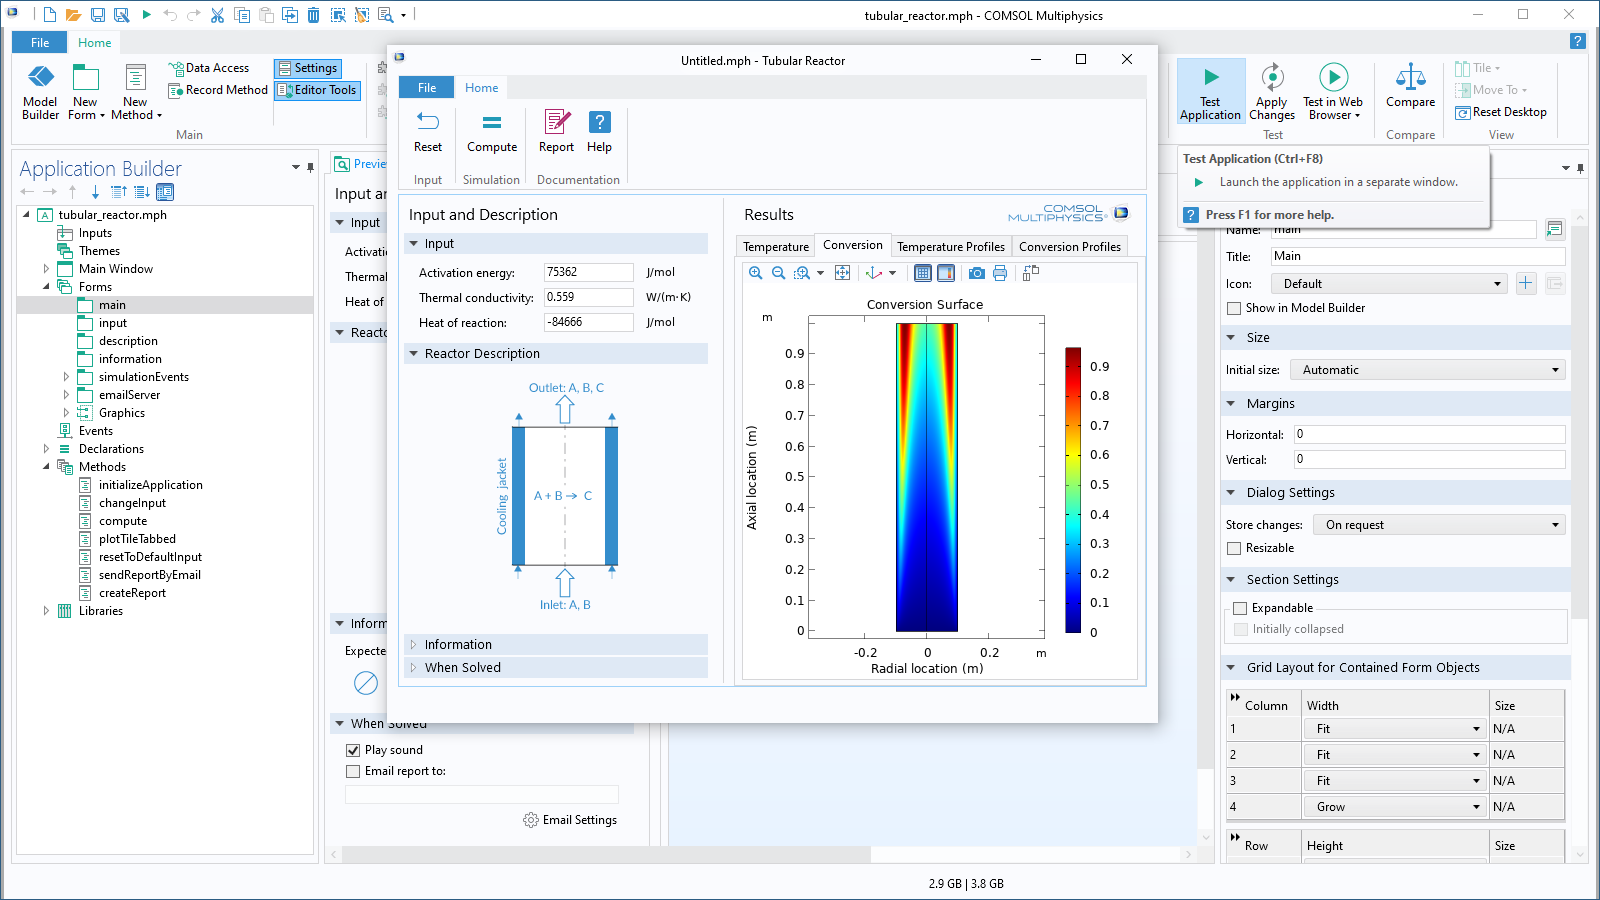Enable the Email report to checkbox
This screenshot has width=1600, height=900.
pyautogui.click(x=353, y=771)
